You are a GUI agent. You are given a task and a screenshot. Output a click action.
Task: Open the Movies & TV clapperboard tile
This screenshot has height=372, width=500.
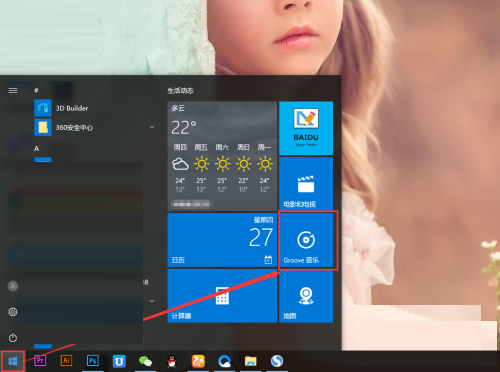[306, 184]
